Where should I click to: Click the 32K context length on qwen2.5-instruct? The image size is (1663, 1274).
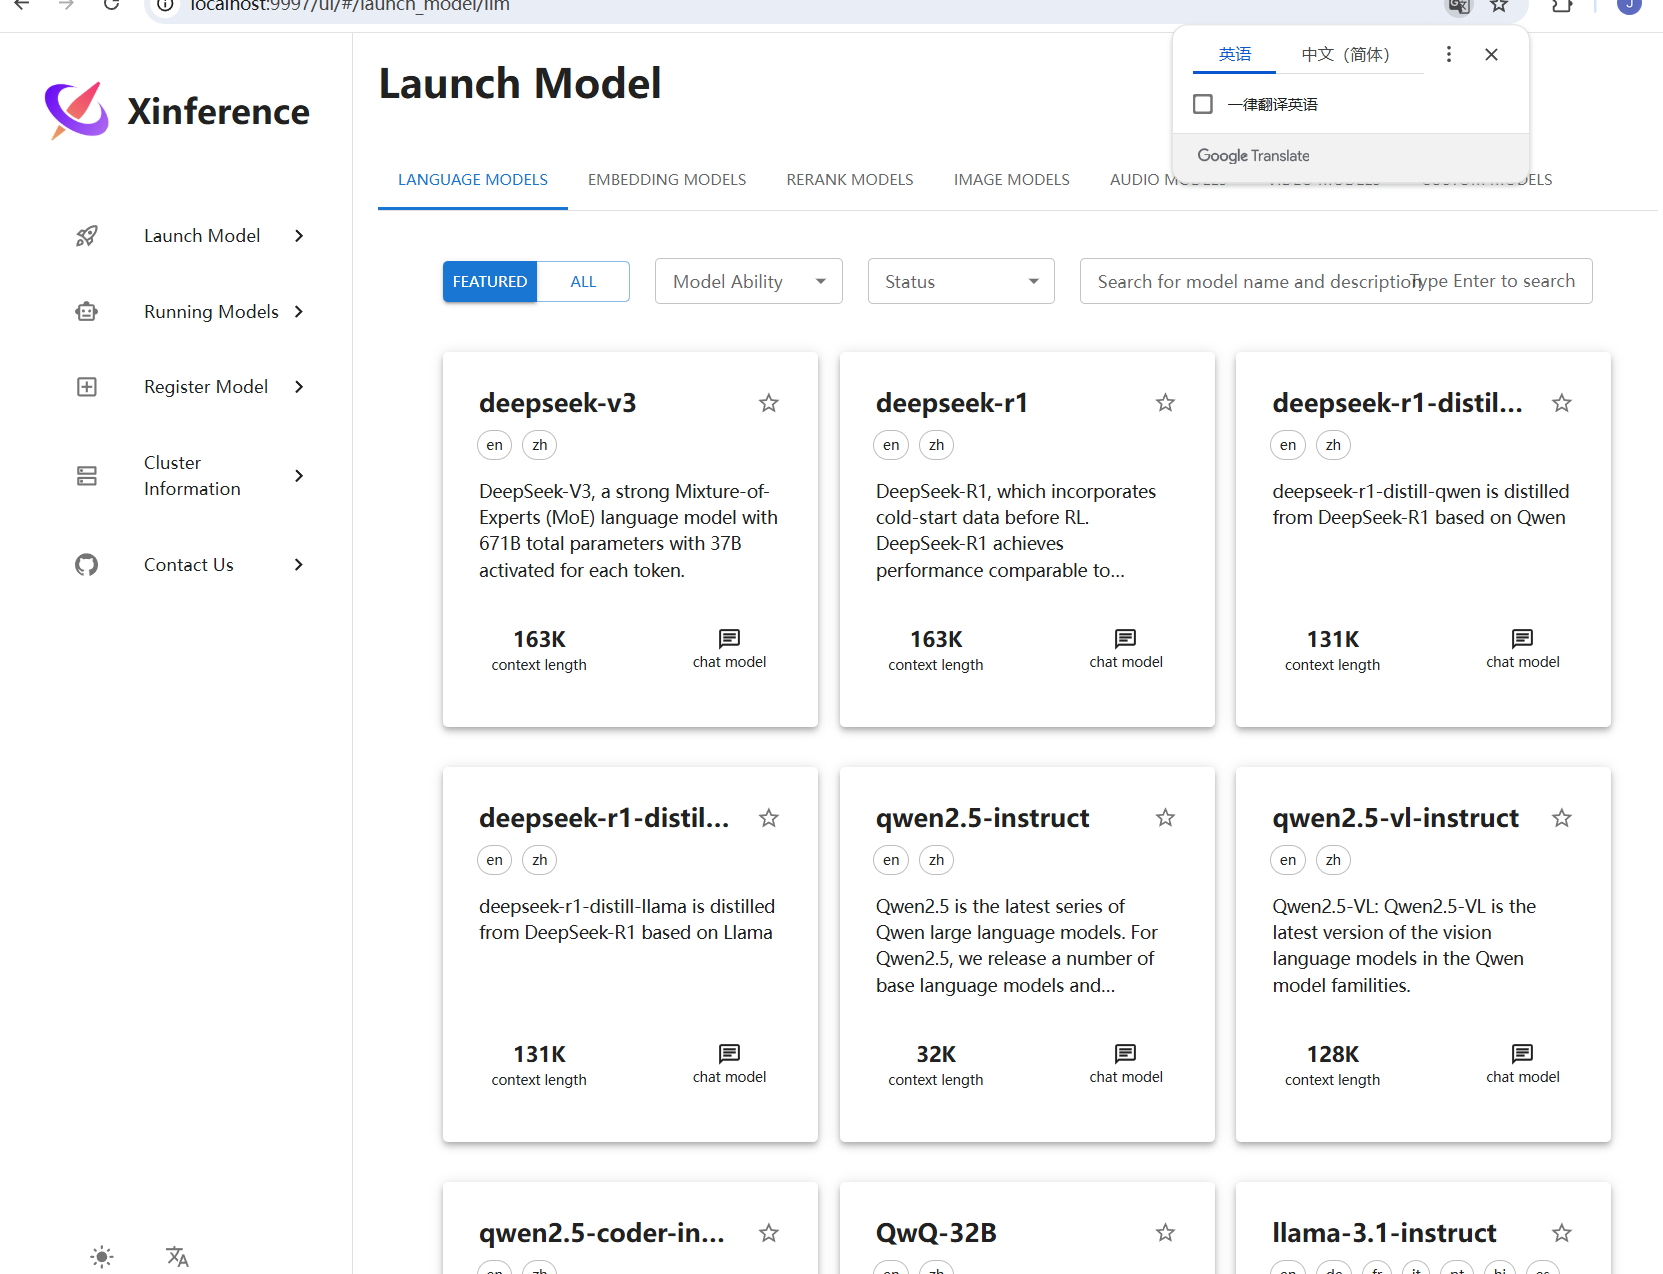tap(936, 1054)
